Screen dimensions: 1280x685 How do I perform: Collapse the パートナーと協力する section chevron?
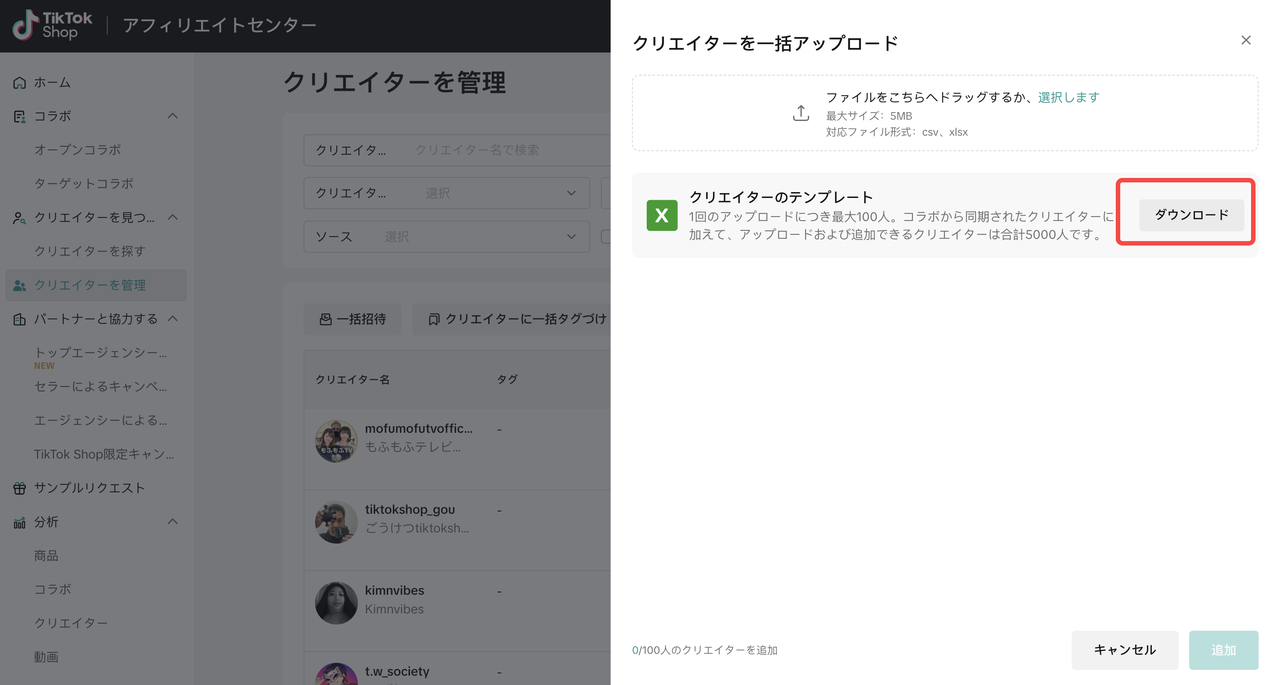coord(172,319)
